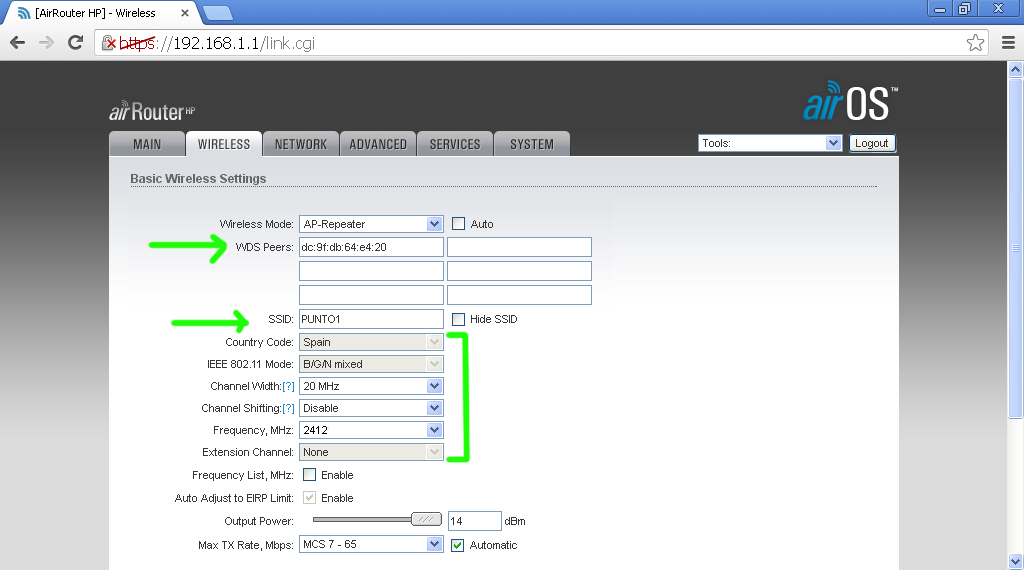The image size is (1024, 570).
Task: Open the Max TX Rate dropdown
Action: pyautogui.click(x=371, y=545)
